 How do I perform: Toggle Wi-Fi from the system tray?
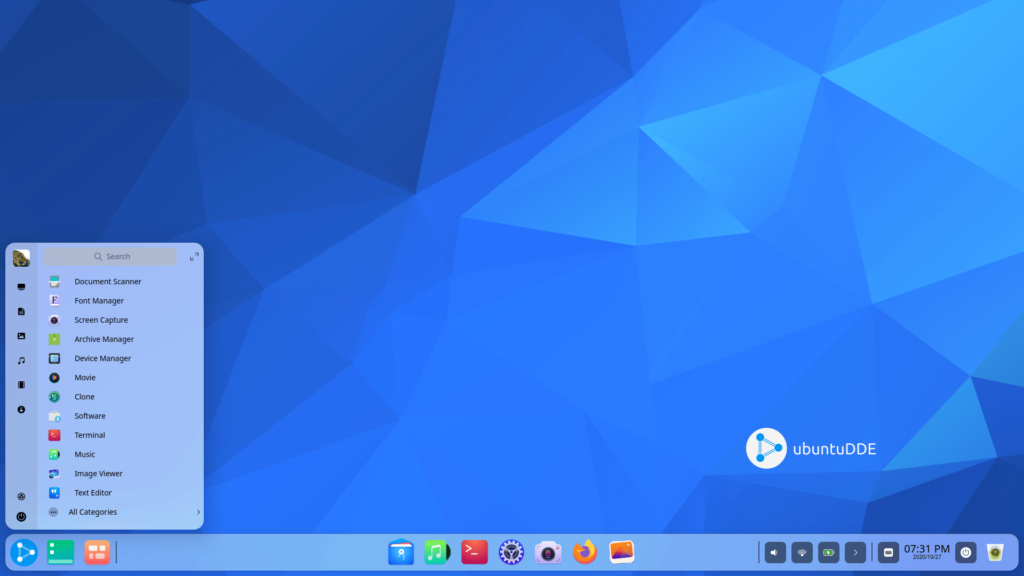coord(800,551)
